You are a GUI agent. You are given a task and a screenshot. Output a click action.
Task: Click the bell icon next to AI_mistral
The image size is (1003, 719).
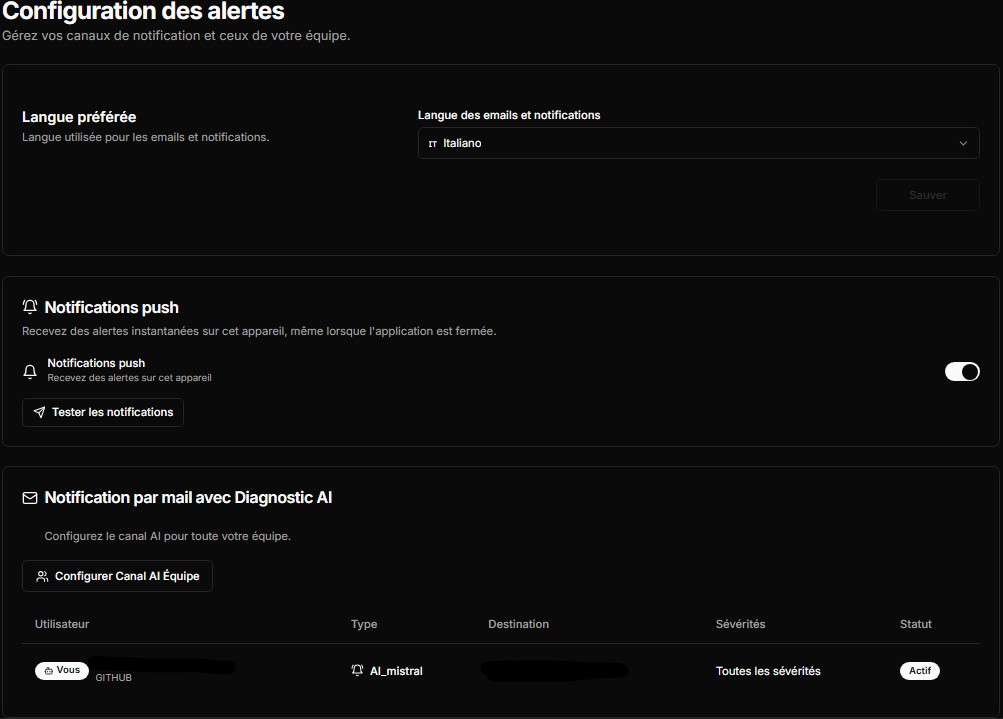point(357,670)
